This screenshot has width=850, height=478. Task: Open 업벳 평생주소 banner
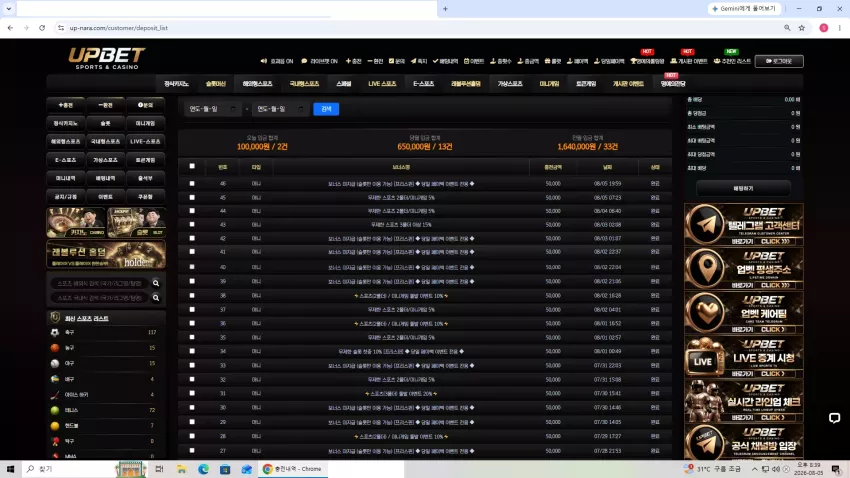coord(744,269)
